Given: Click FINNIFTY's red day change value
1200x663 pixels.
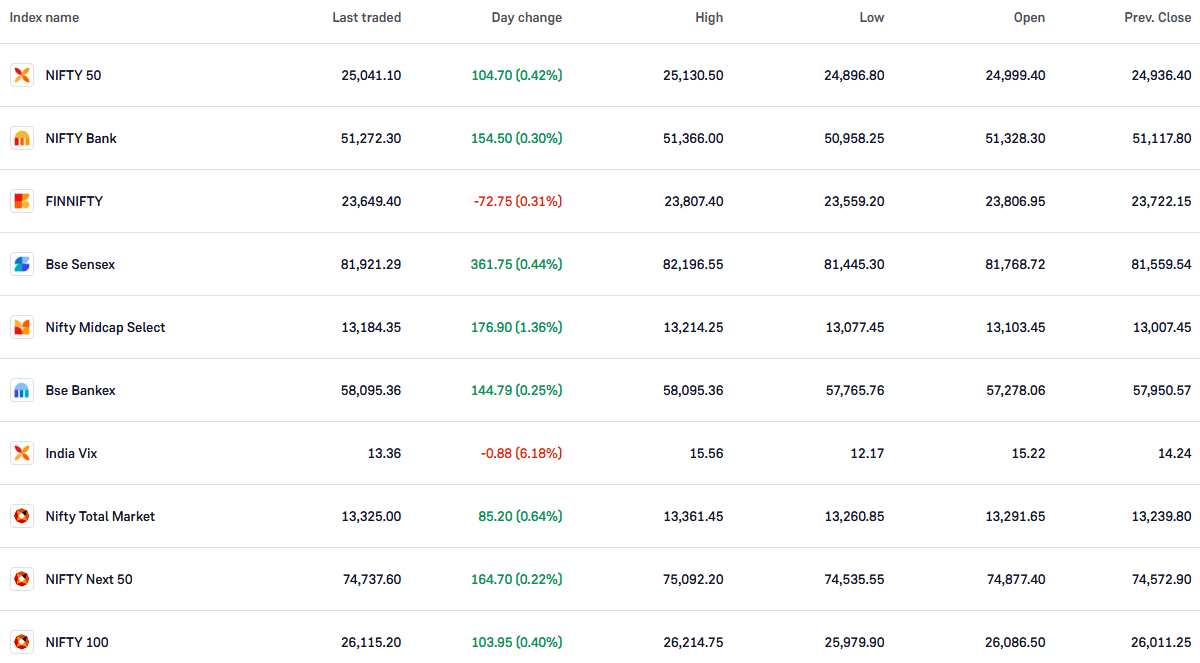Looking at the screenshot, I should pyautogui.click(x=517, y=201).
